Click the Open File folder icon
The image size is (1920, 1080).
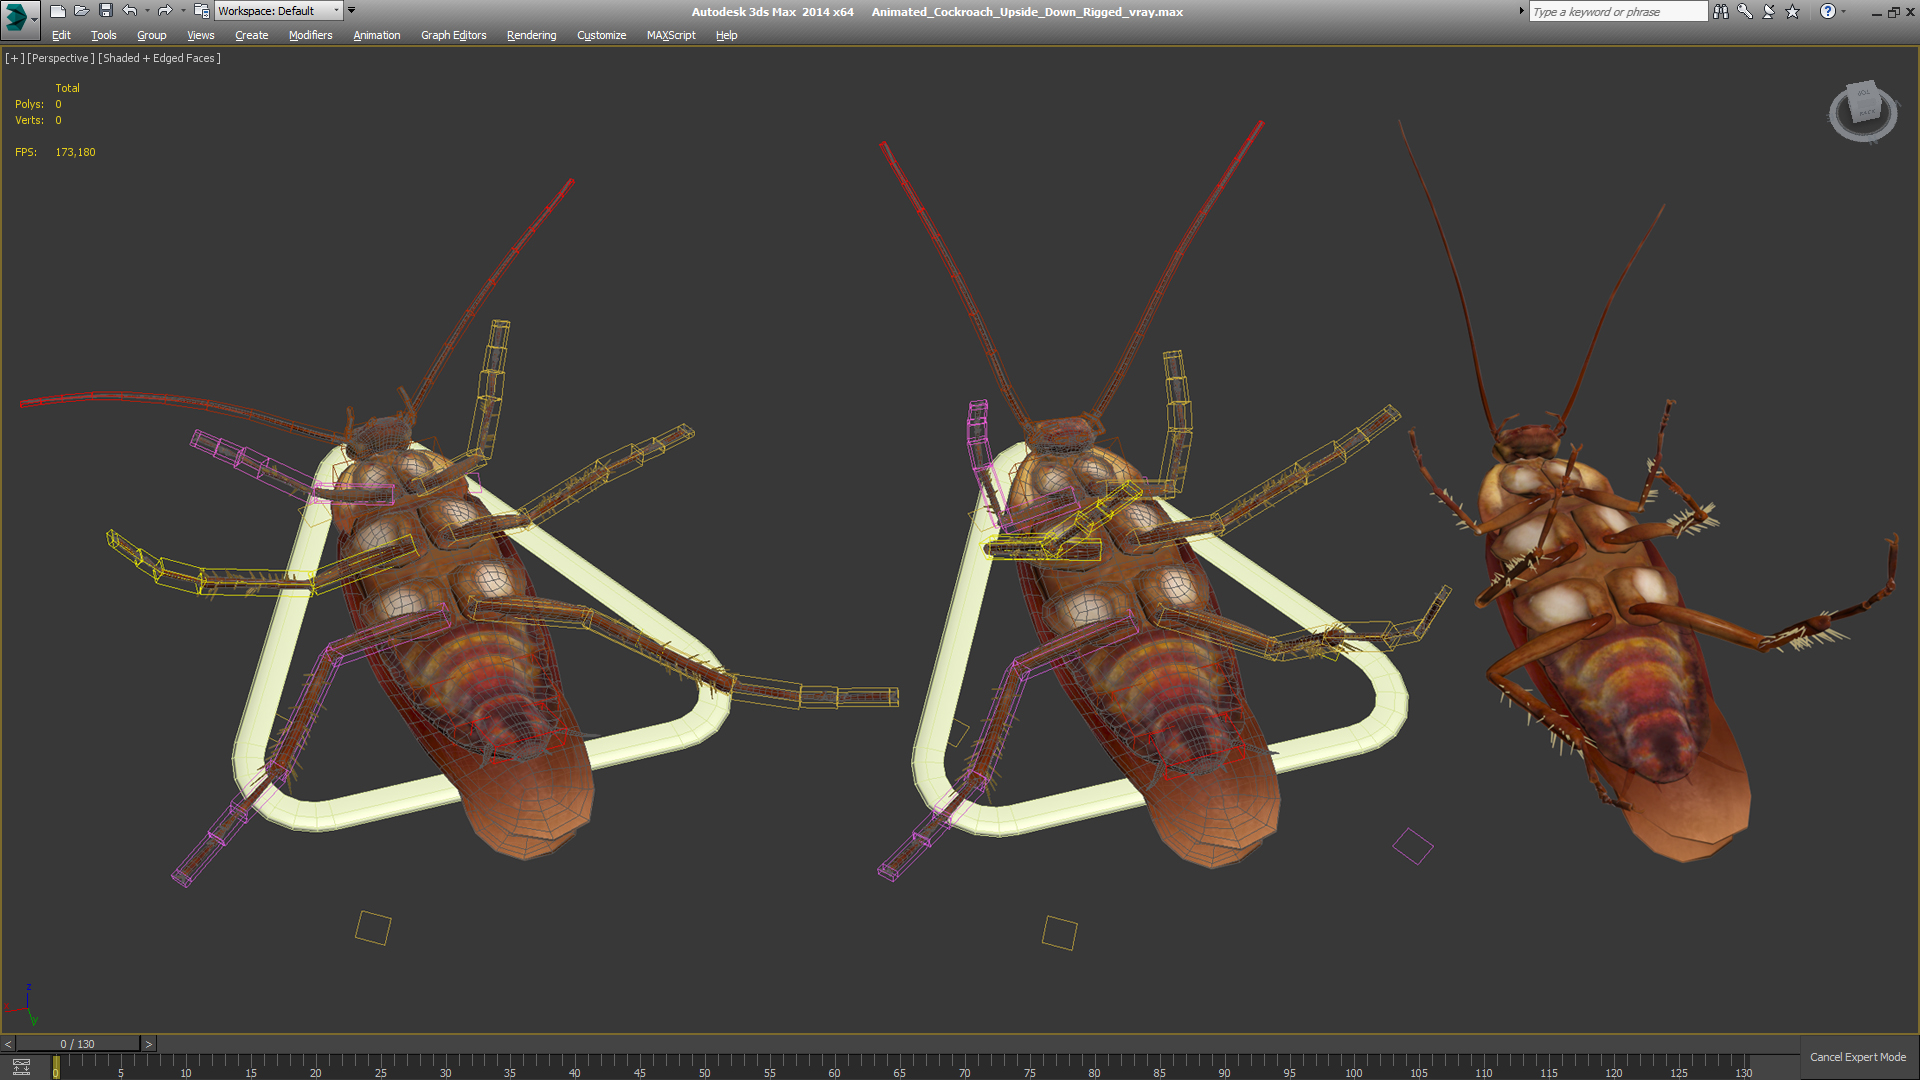coord(82,11)
